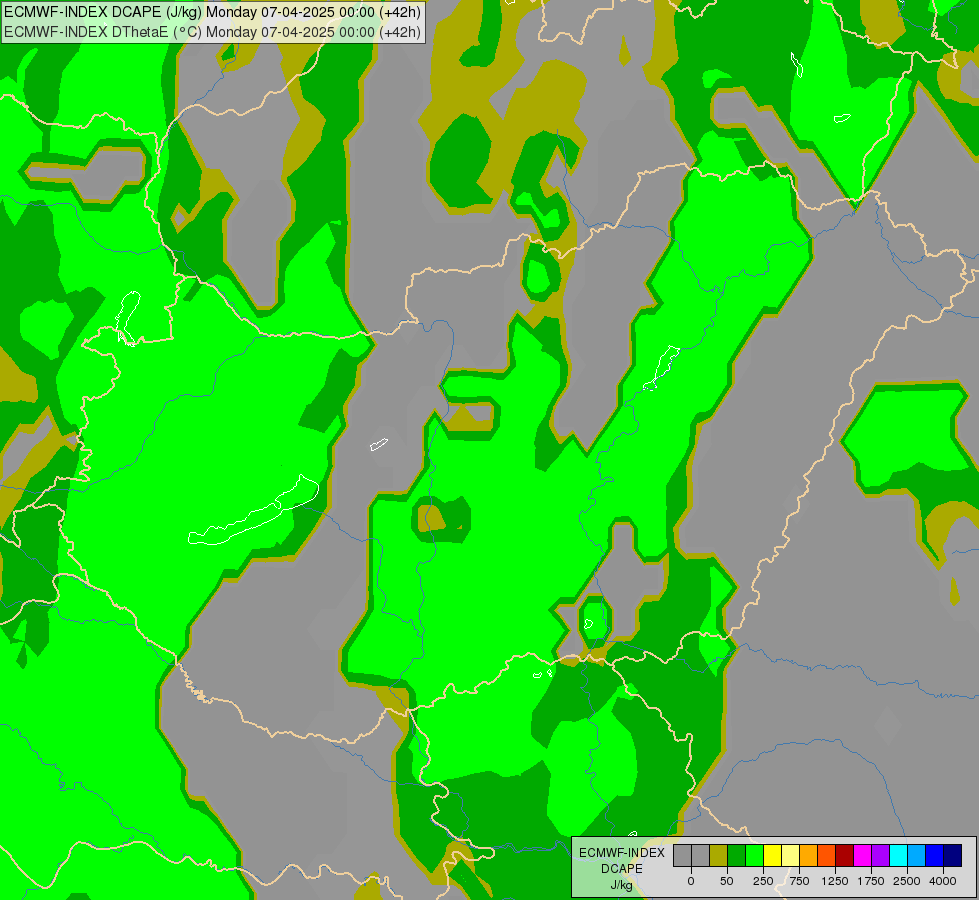Click the legend DCAPE label
979x900 pixels.
[x=622, y=869]
